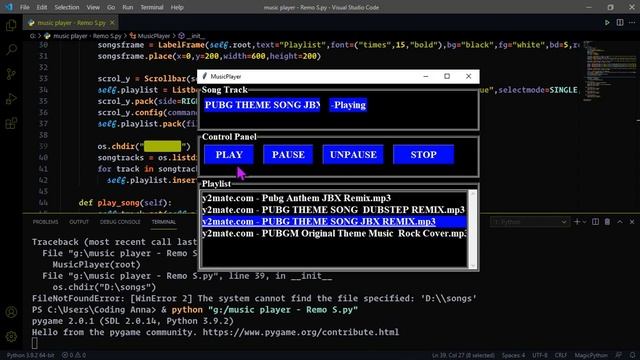Click breadcrumb file music player - Remo S.py
Viewport: 640px width, 360px height.
click(83, 36)
